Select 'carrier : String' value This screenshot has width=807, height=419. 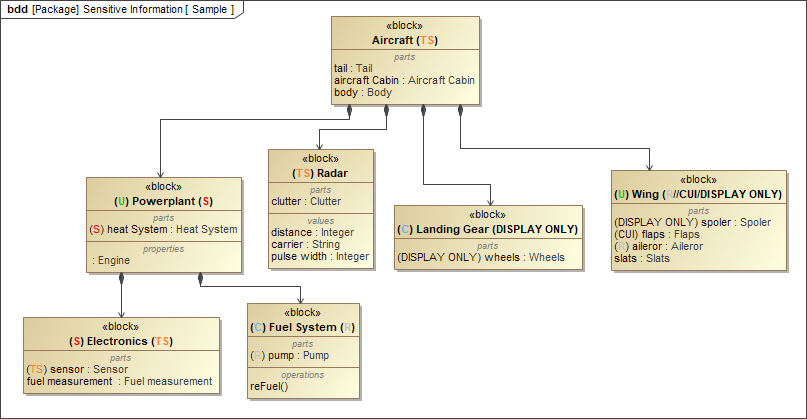coord(306,244)
